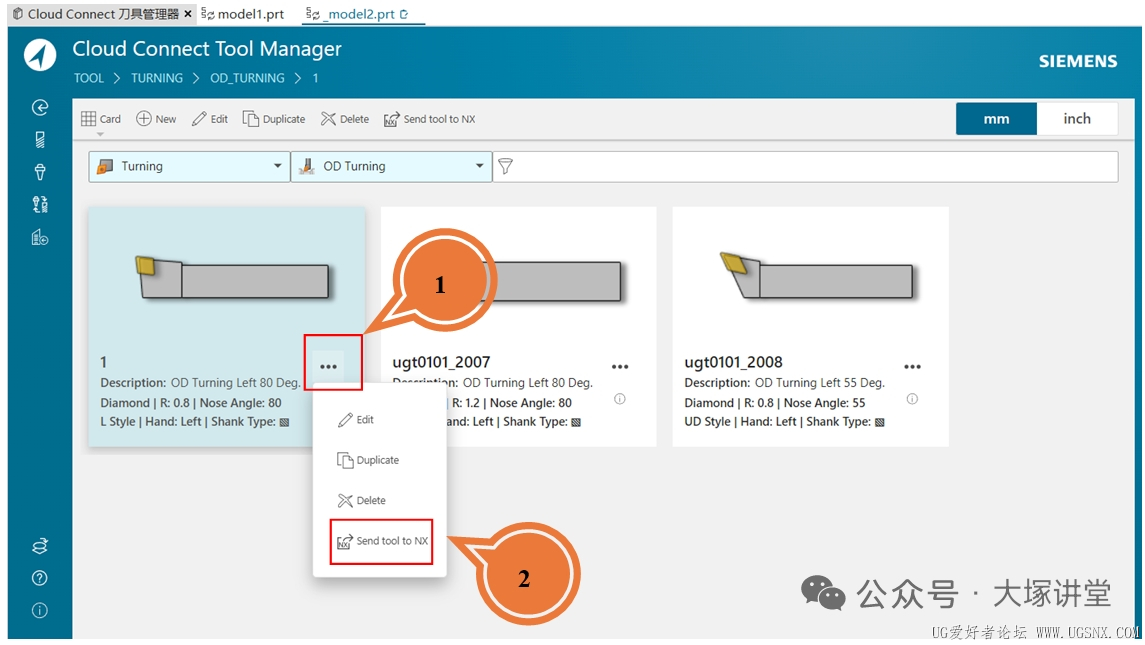Click 'L Style | Hand: Left' text on card 1

point(151,421)
